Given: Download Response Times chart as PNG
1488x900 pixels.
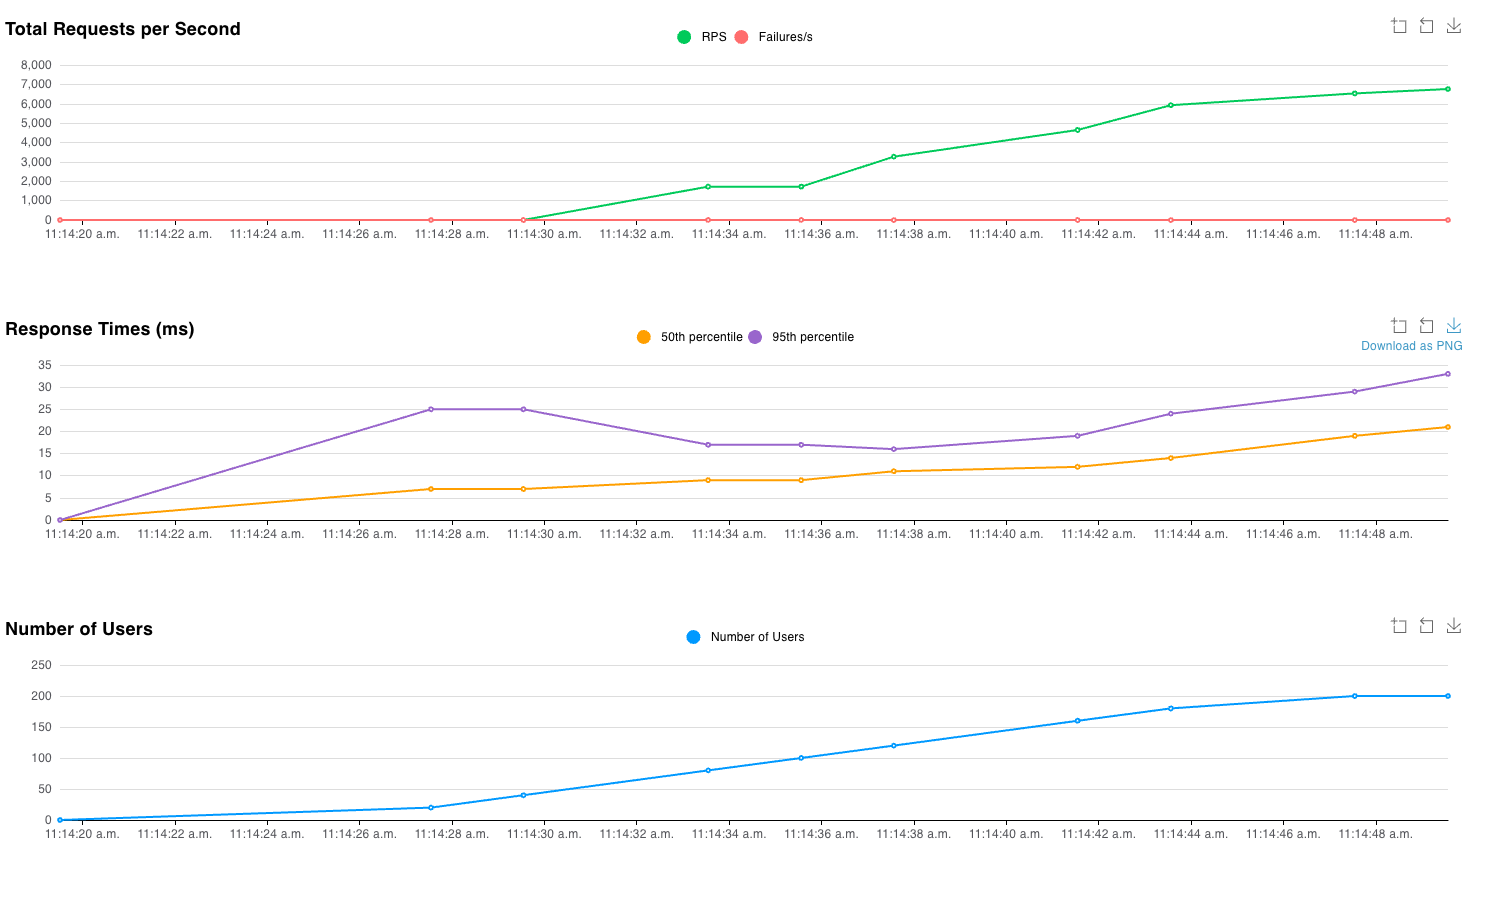Looking at the screenshot, I should 1454,326.
